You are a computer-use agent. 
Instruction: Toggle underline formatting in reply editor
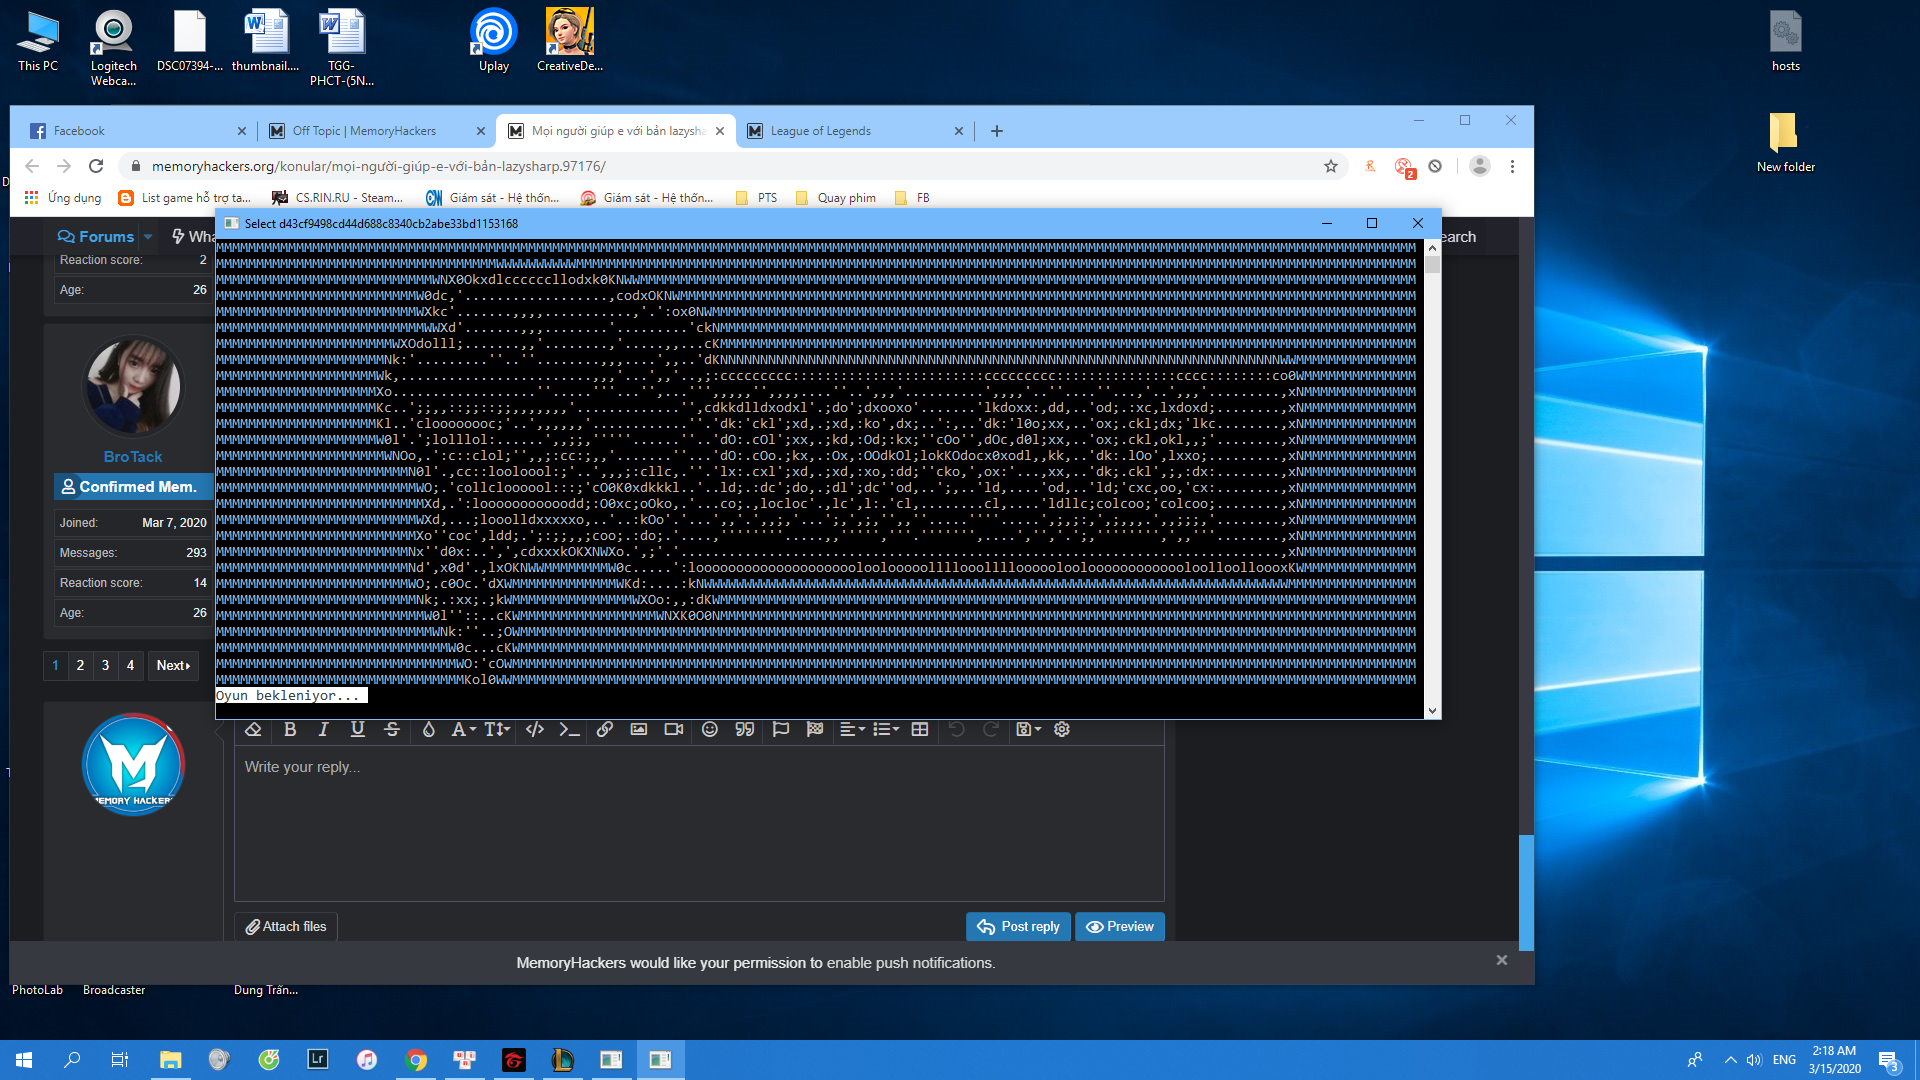point(357,730)
